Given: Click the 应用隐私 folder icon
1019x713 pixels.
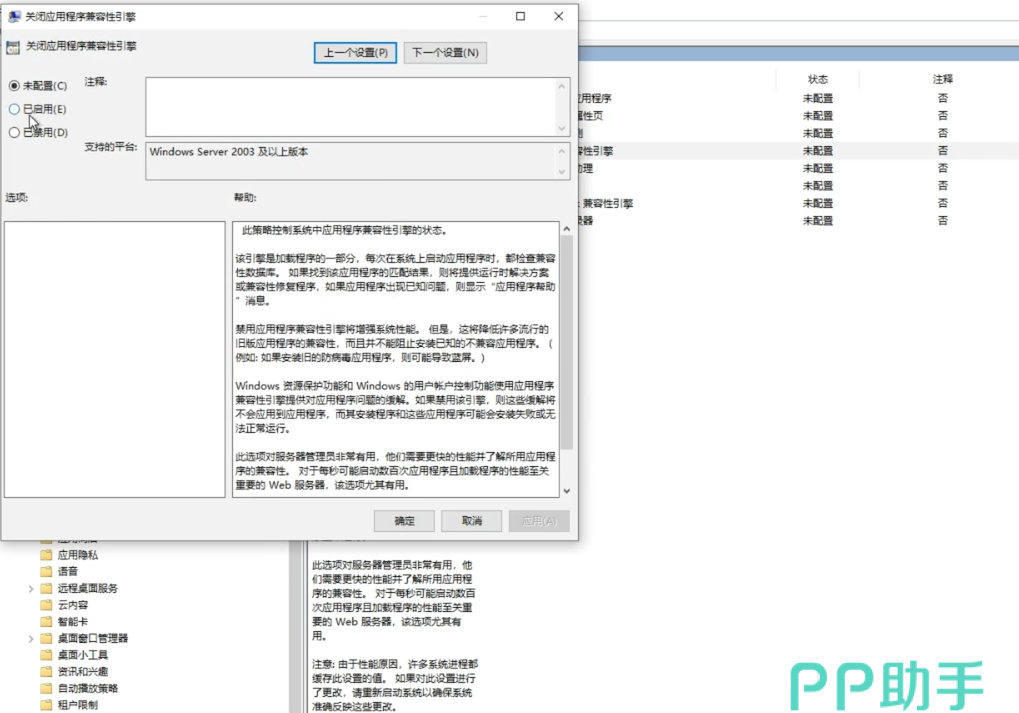Looking at the screenshot, I should tap(45, 555).
